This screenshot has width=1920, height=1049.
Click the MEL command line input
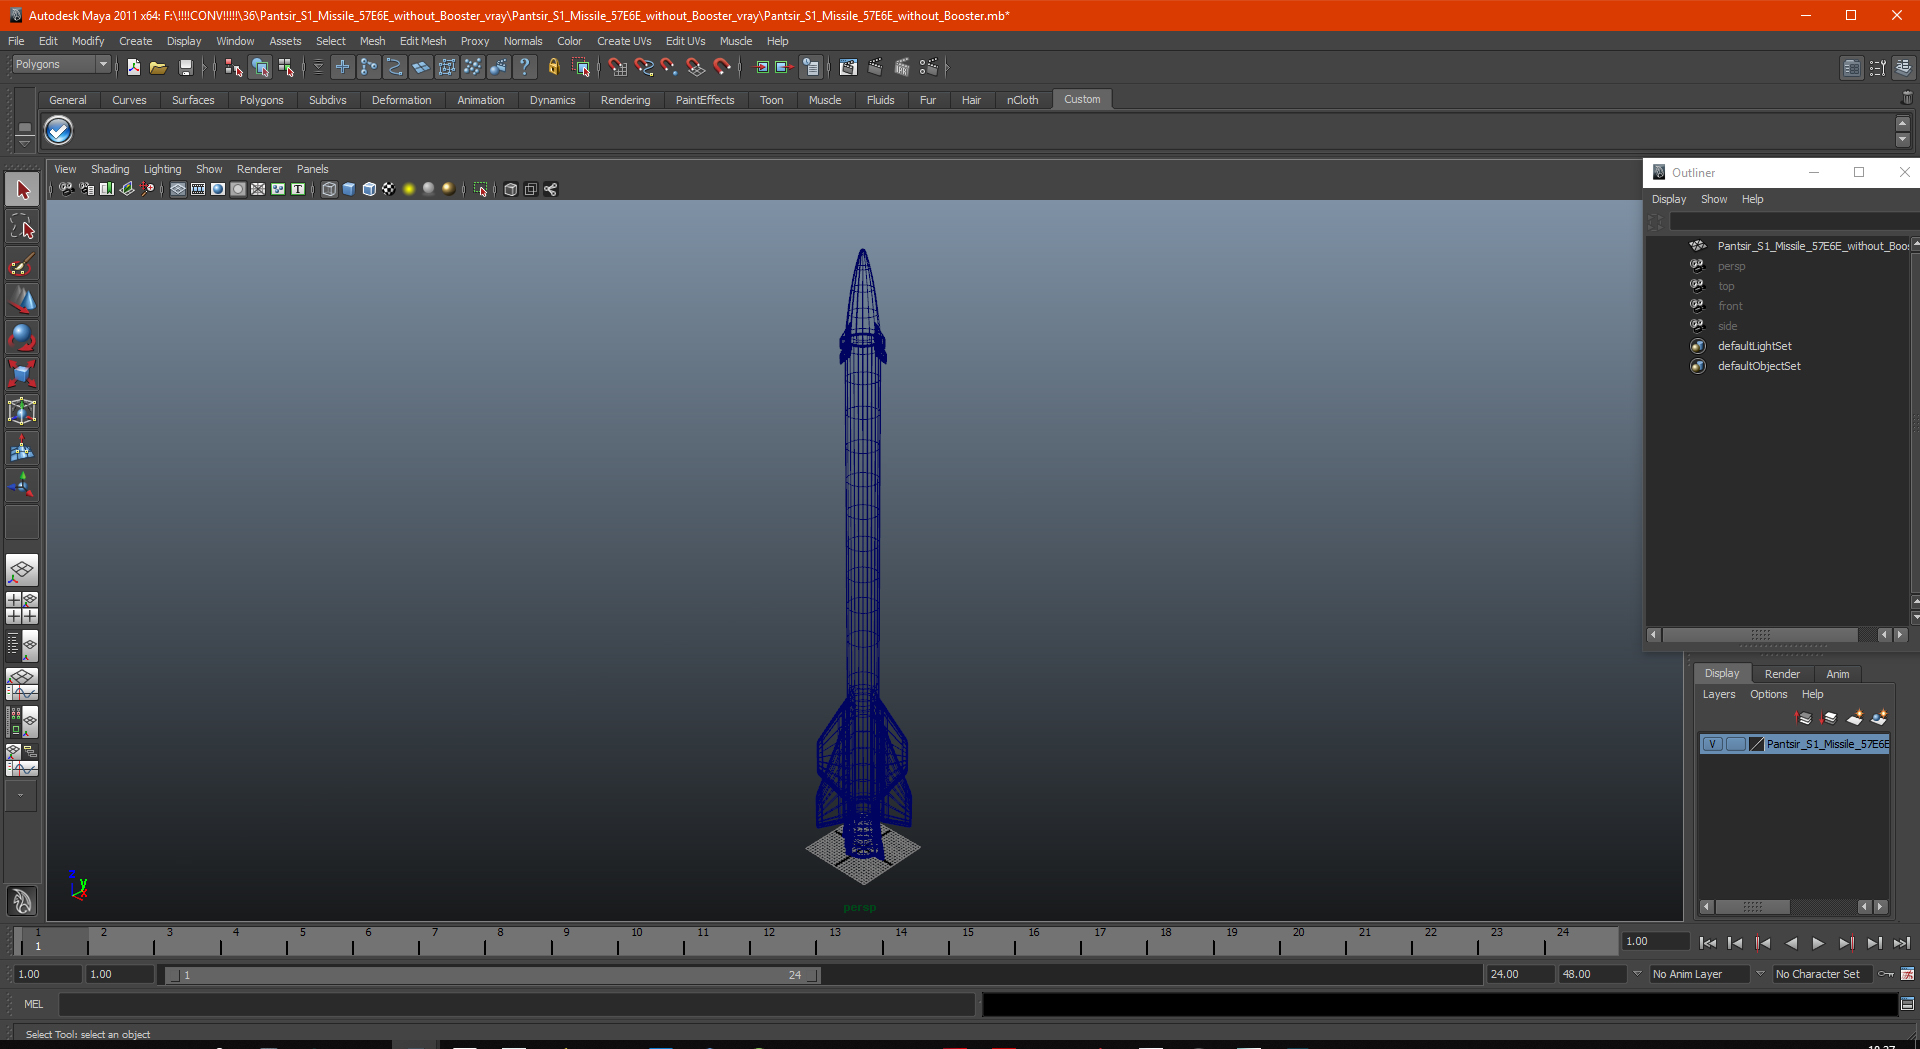coord(516,1004)
